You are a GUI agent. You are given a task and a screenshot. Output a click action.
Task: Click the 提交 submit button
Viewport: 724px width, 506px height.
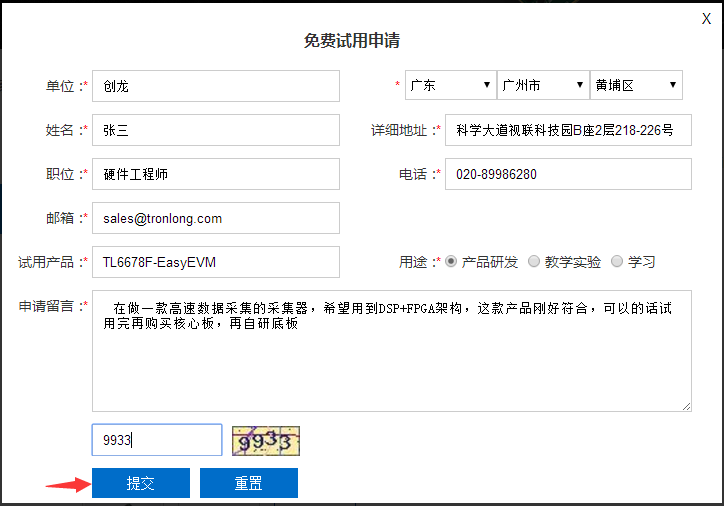click(141, 483)
